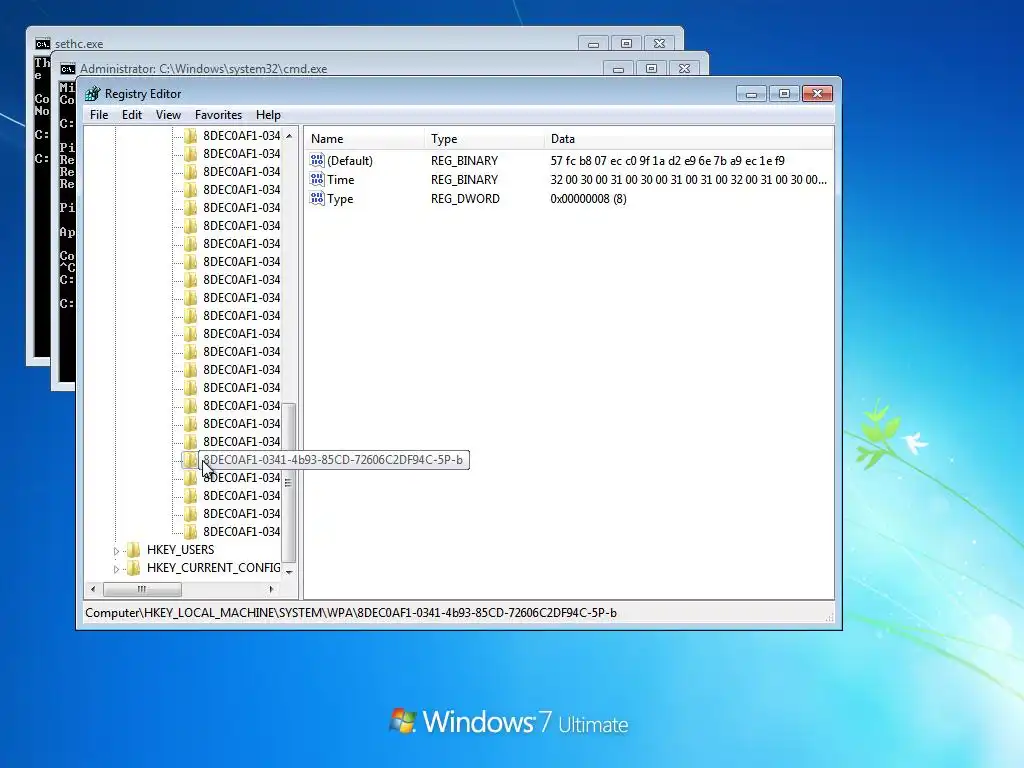
Task: Click the HKEY_USERS folder icon
Action: pyautogui.click(x=133, y=549)
